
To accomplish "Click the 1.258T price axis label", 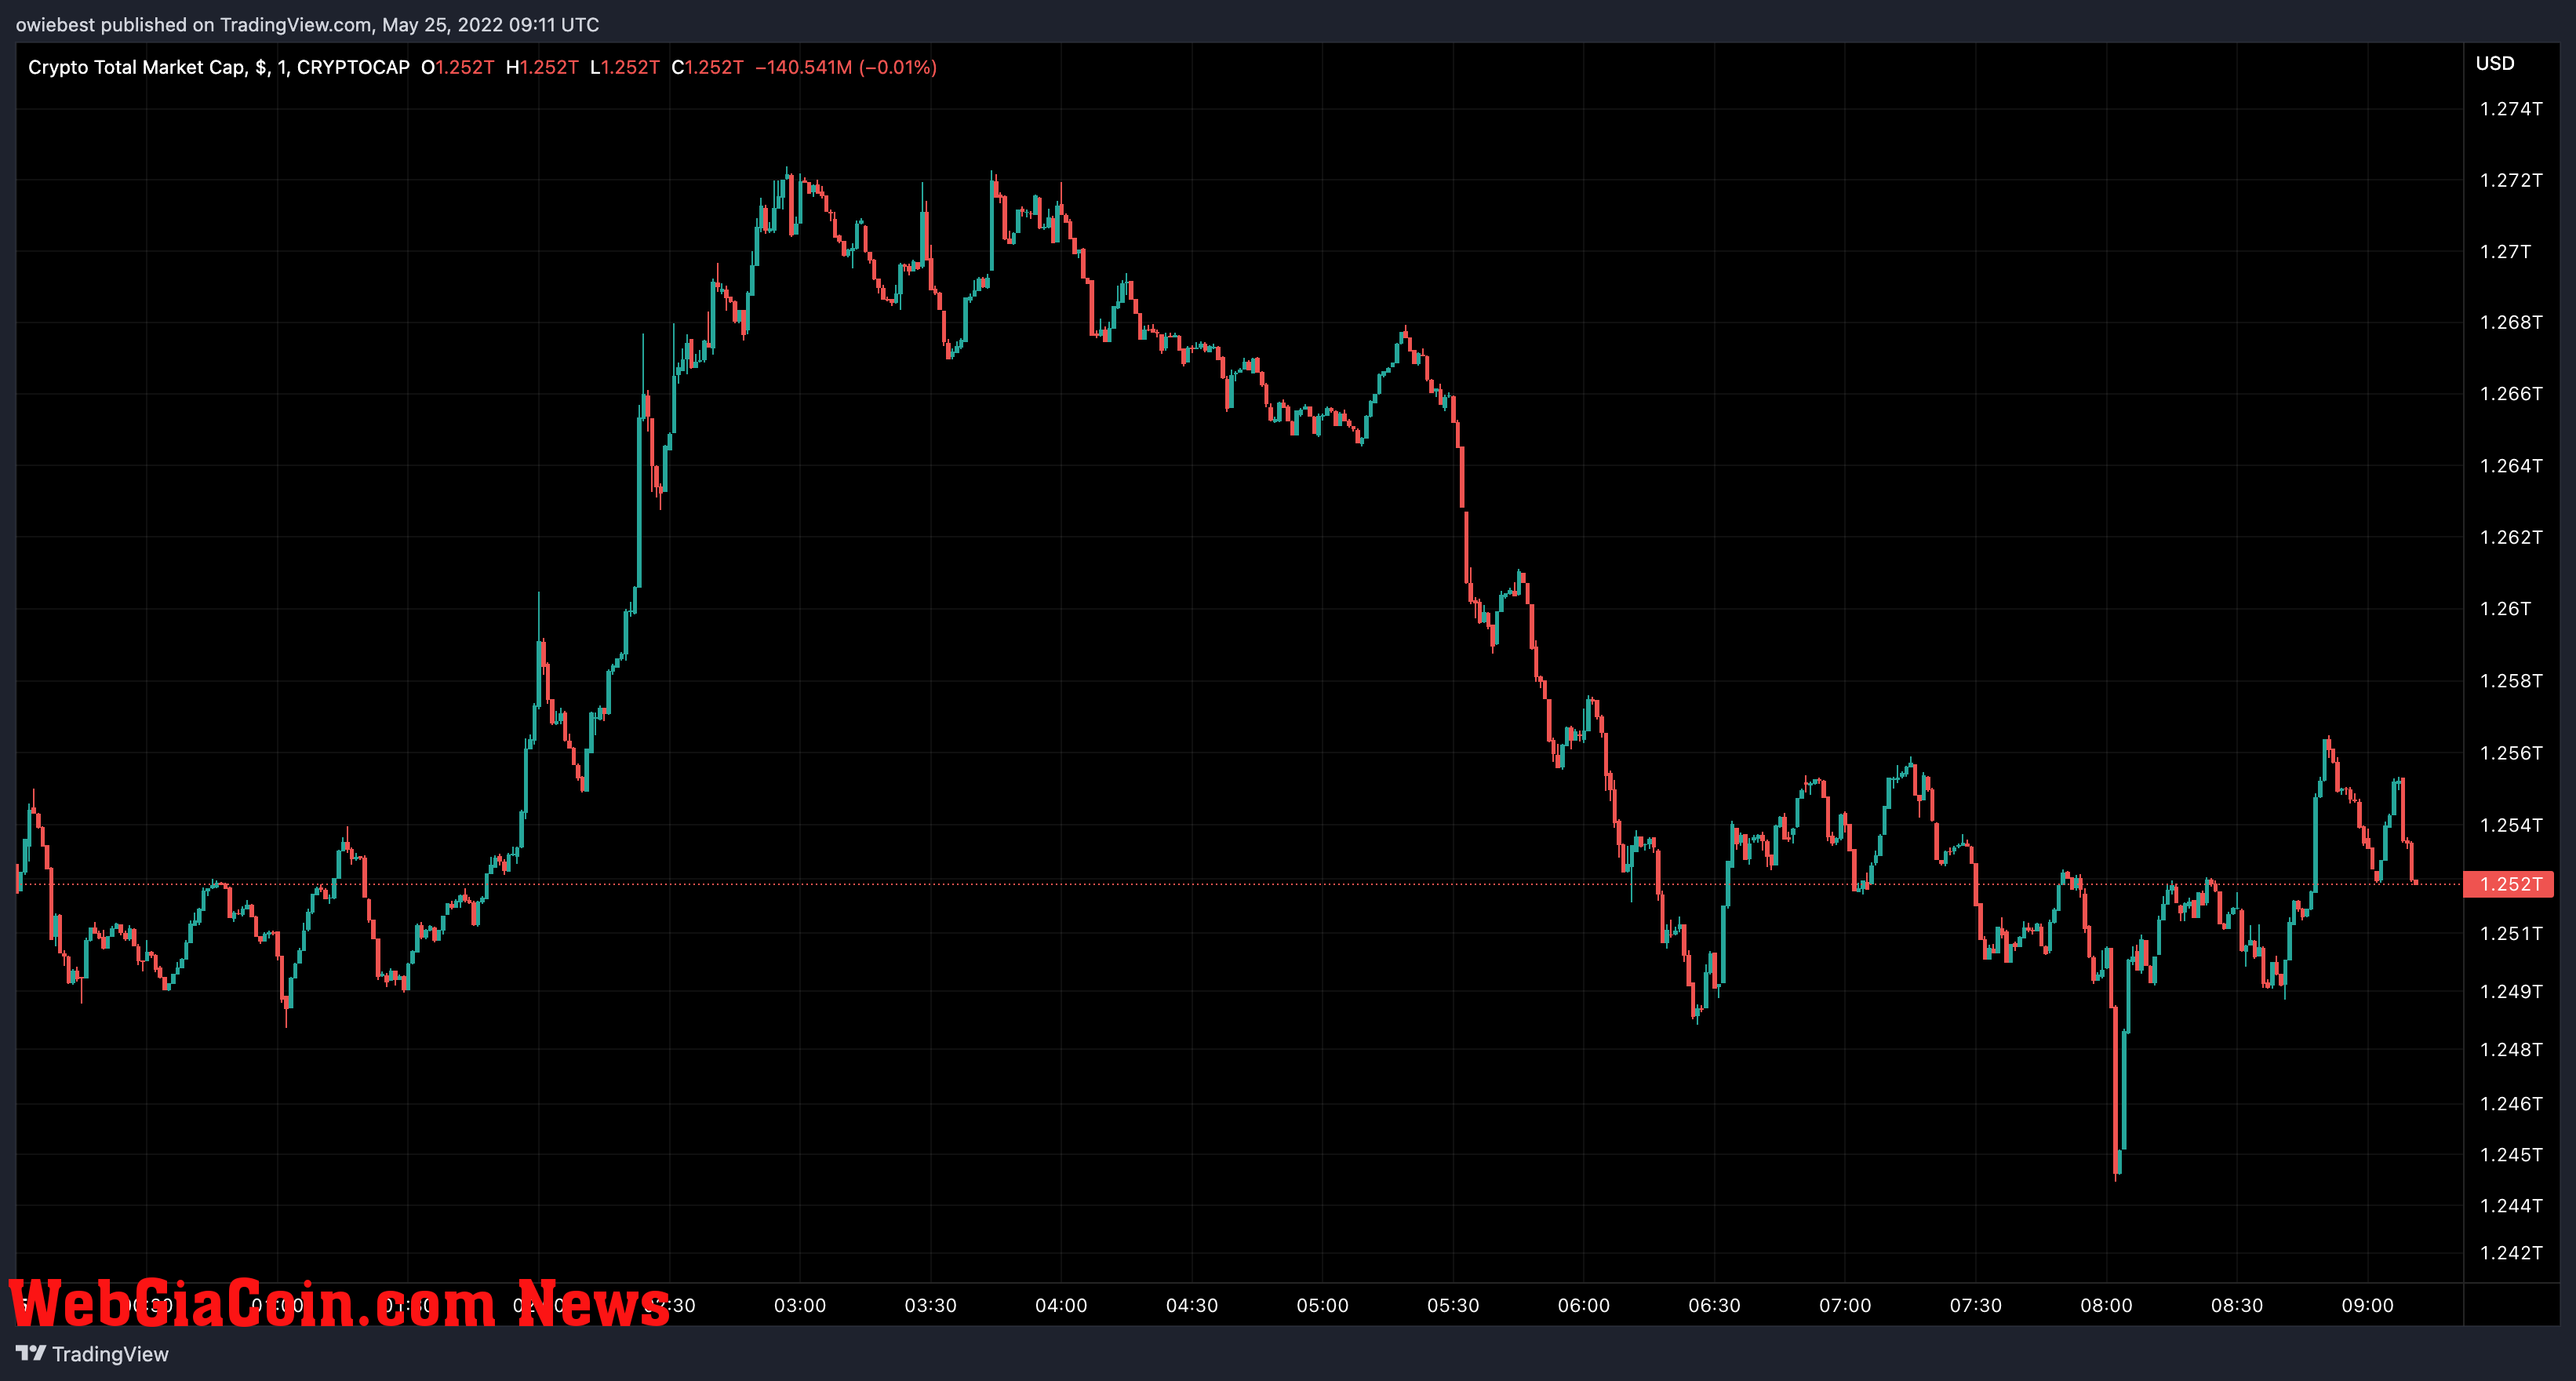I will (x=2511, y=681).
